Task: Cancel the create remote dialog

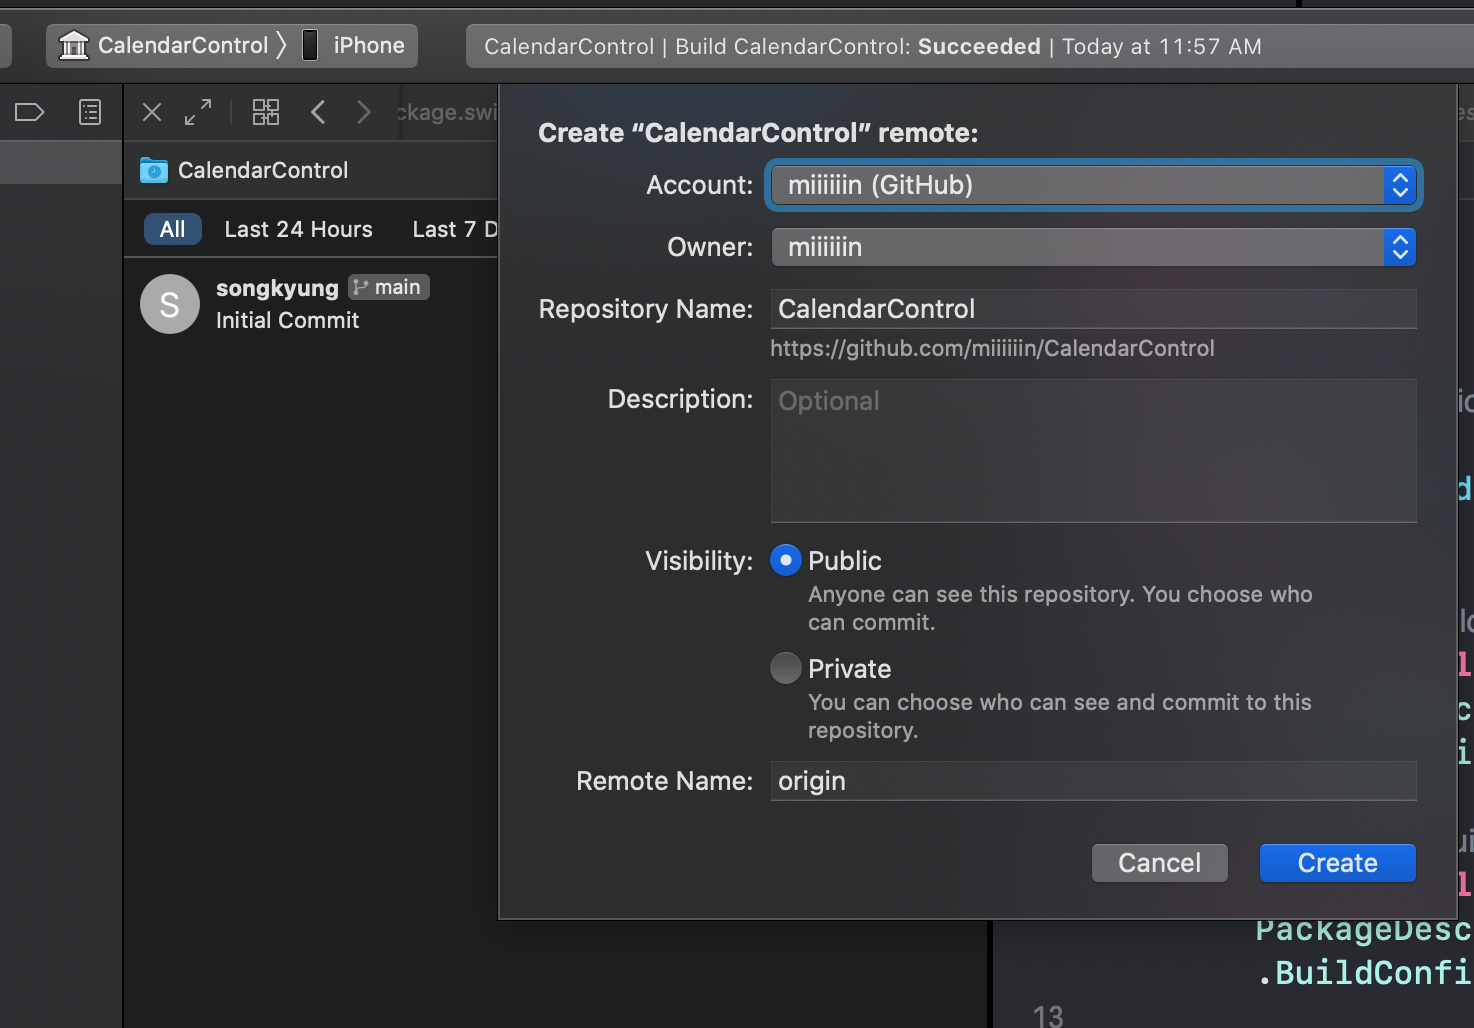Action: click(1159, 863)
